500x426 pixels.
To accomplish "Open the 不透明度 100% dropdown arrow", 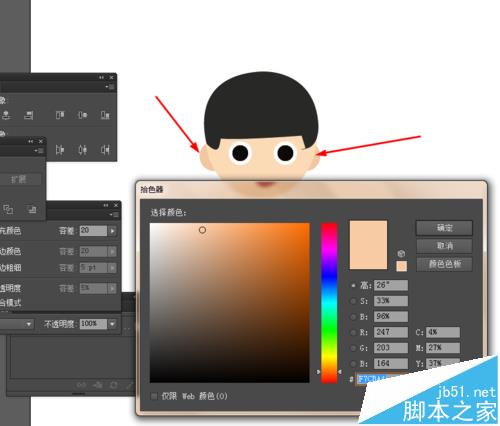I will click(113, 324).
